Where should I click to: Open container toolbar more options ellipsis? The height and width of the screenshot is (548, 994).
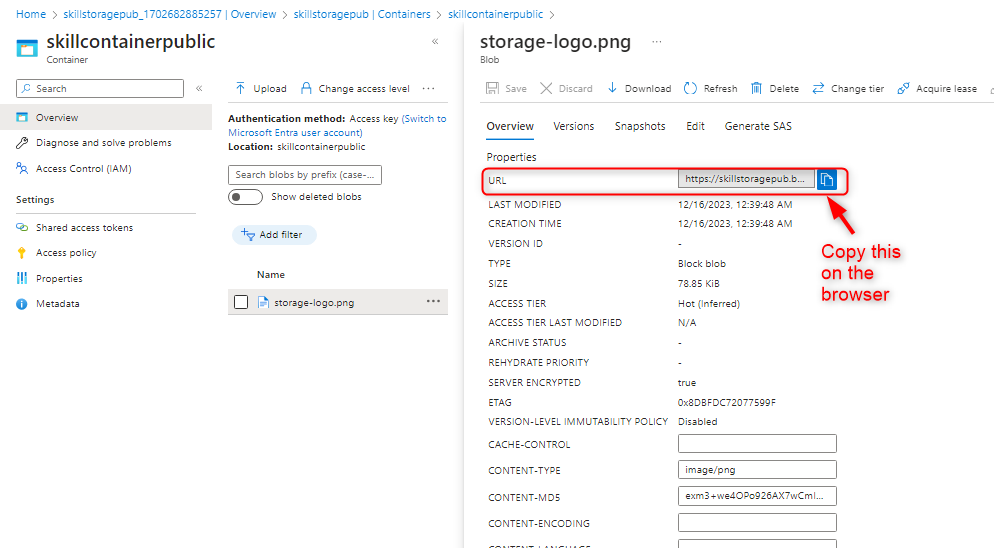point(429,88)
